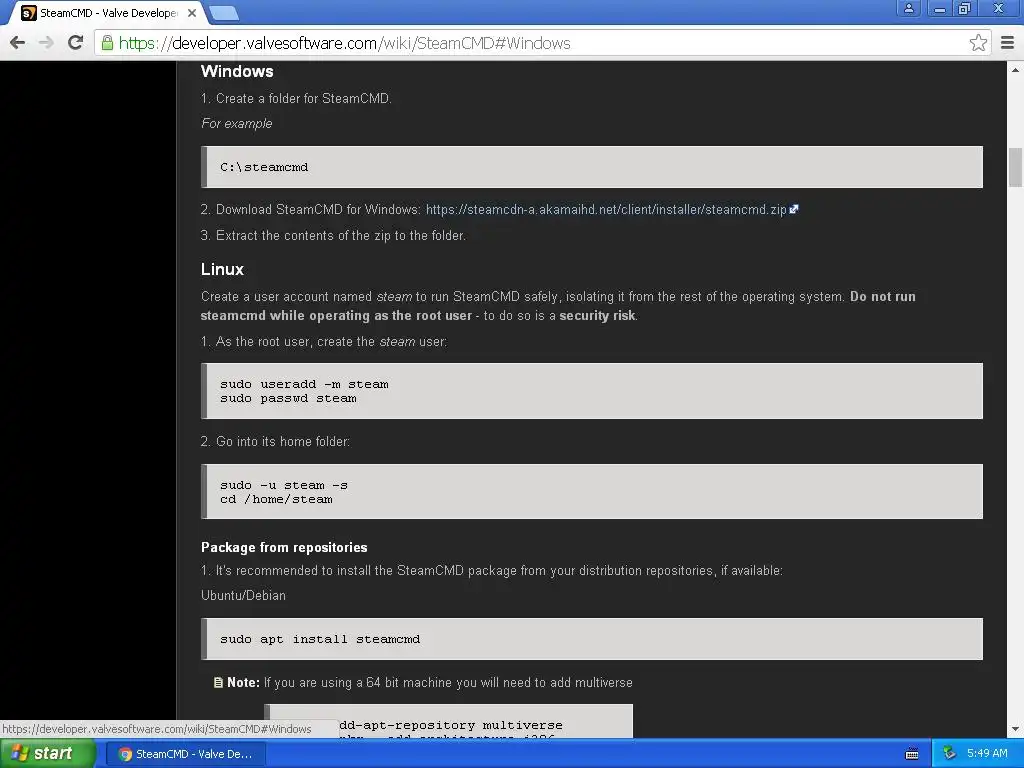Click the scrollbar up arrow
This screenshot has height=768, width=1024.
(1015, 69)
